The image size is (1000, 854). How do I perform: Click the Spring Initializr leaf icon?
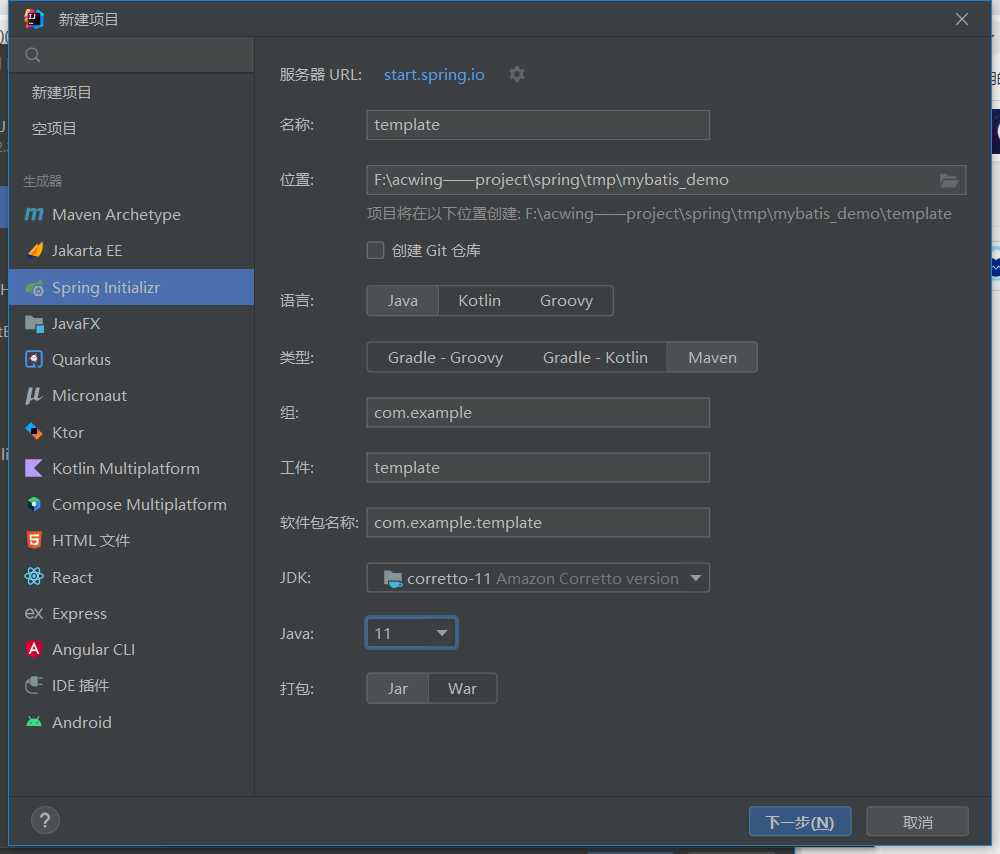pos(34,288)
